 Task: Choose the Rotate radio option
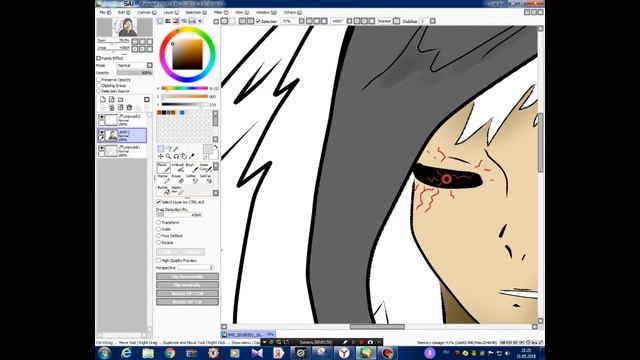[159, 242]
